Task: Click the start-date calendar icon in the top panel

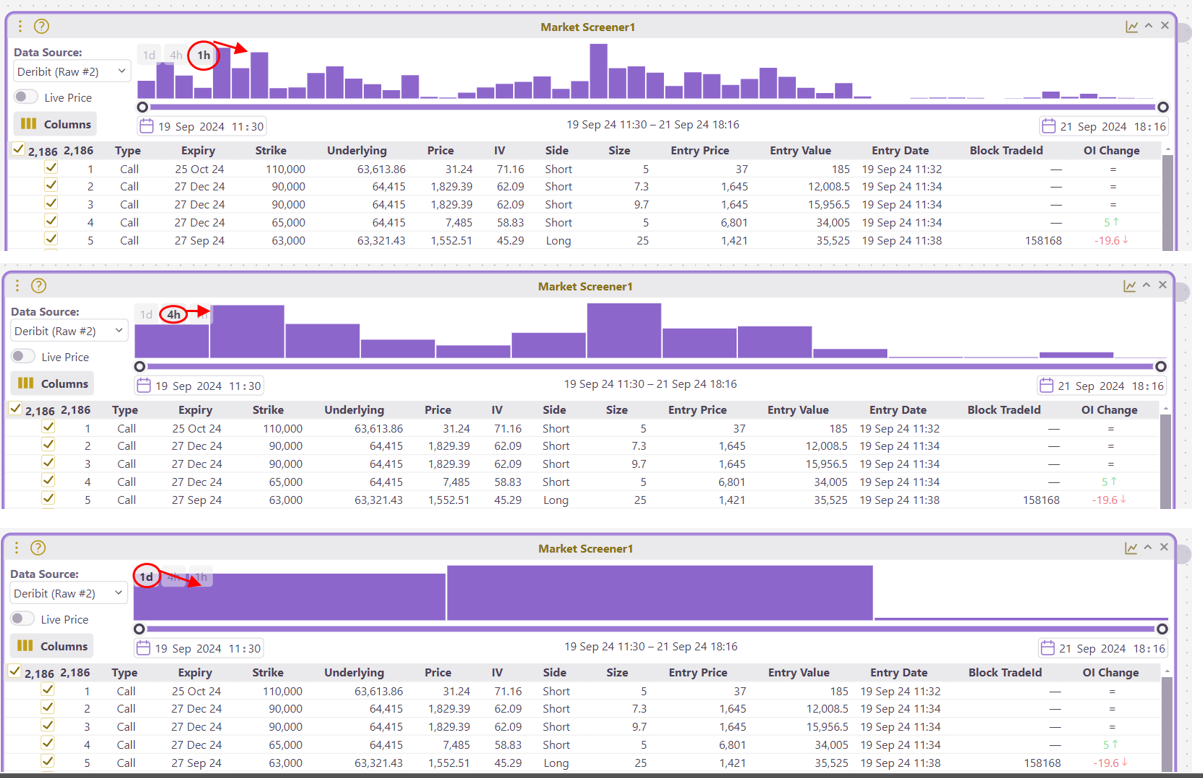Action: pos(146,126)
